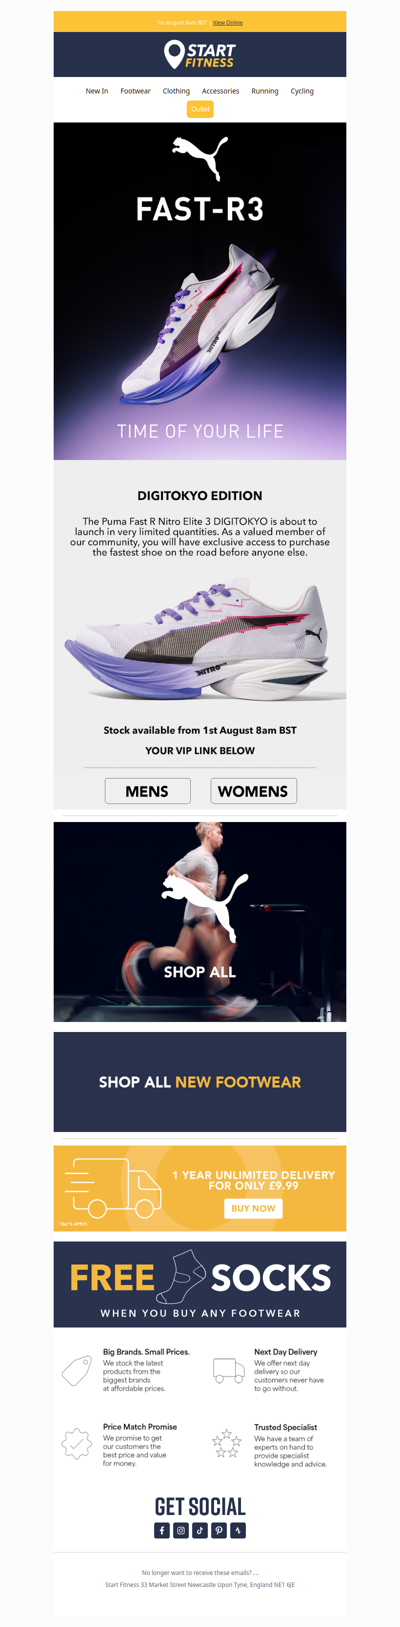This screenshot has width=400, height=1627.
Task: Go to New In menu item
Action: (97, 91)
